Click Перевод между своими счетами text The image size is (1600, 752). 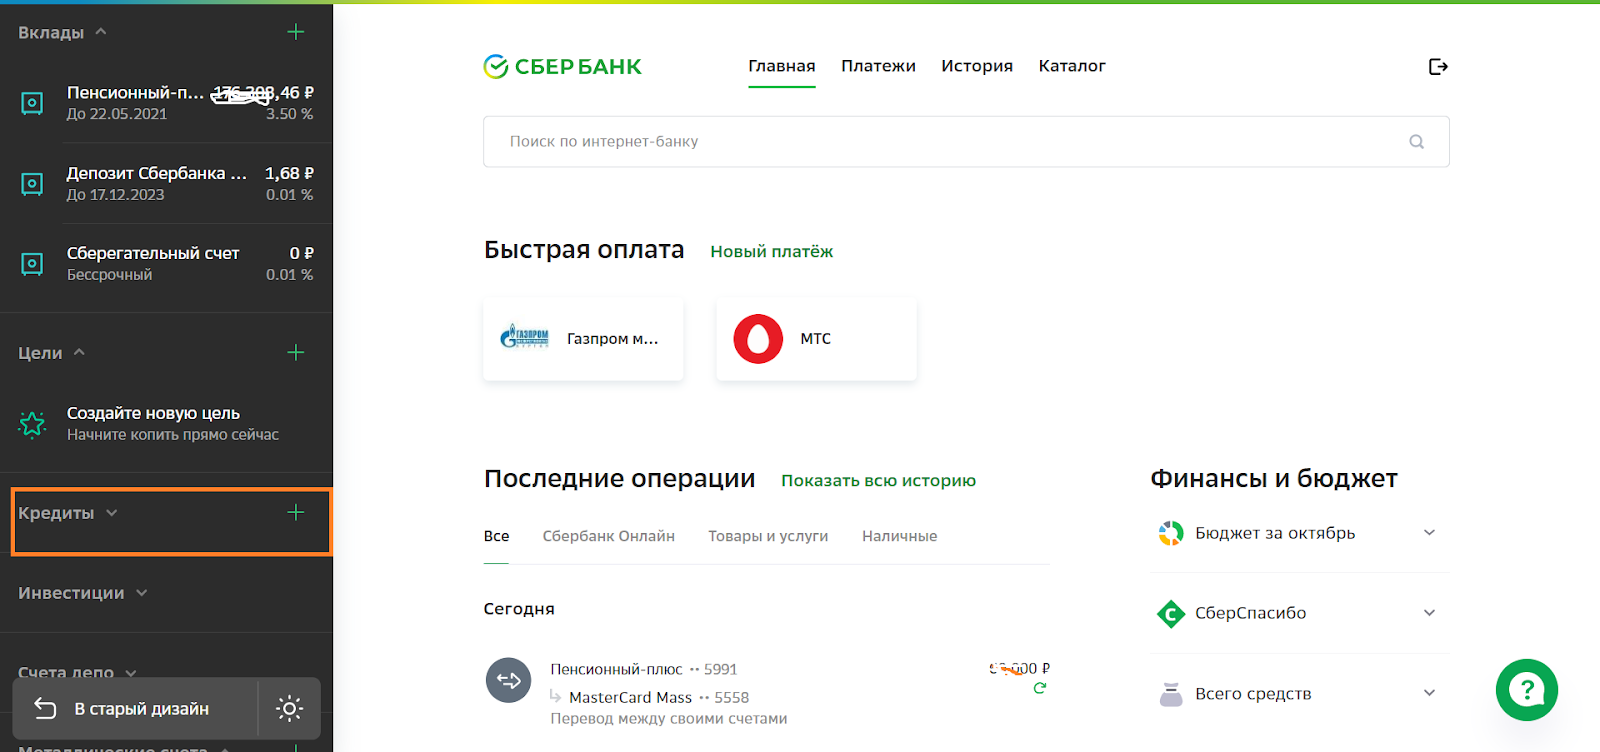669,719
